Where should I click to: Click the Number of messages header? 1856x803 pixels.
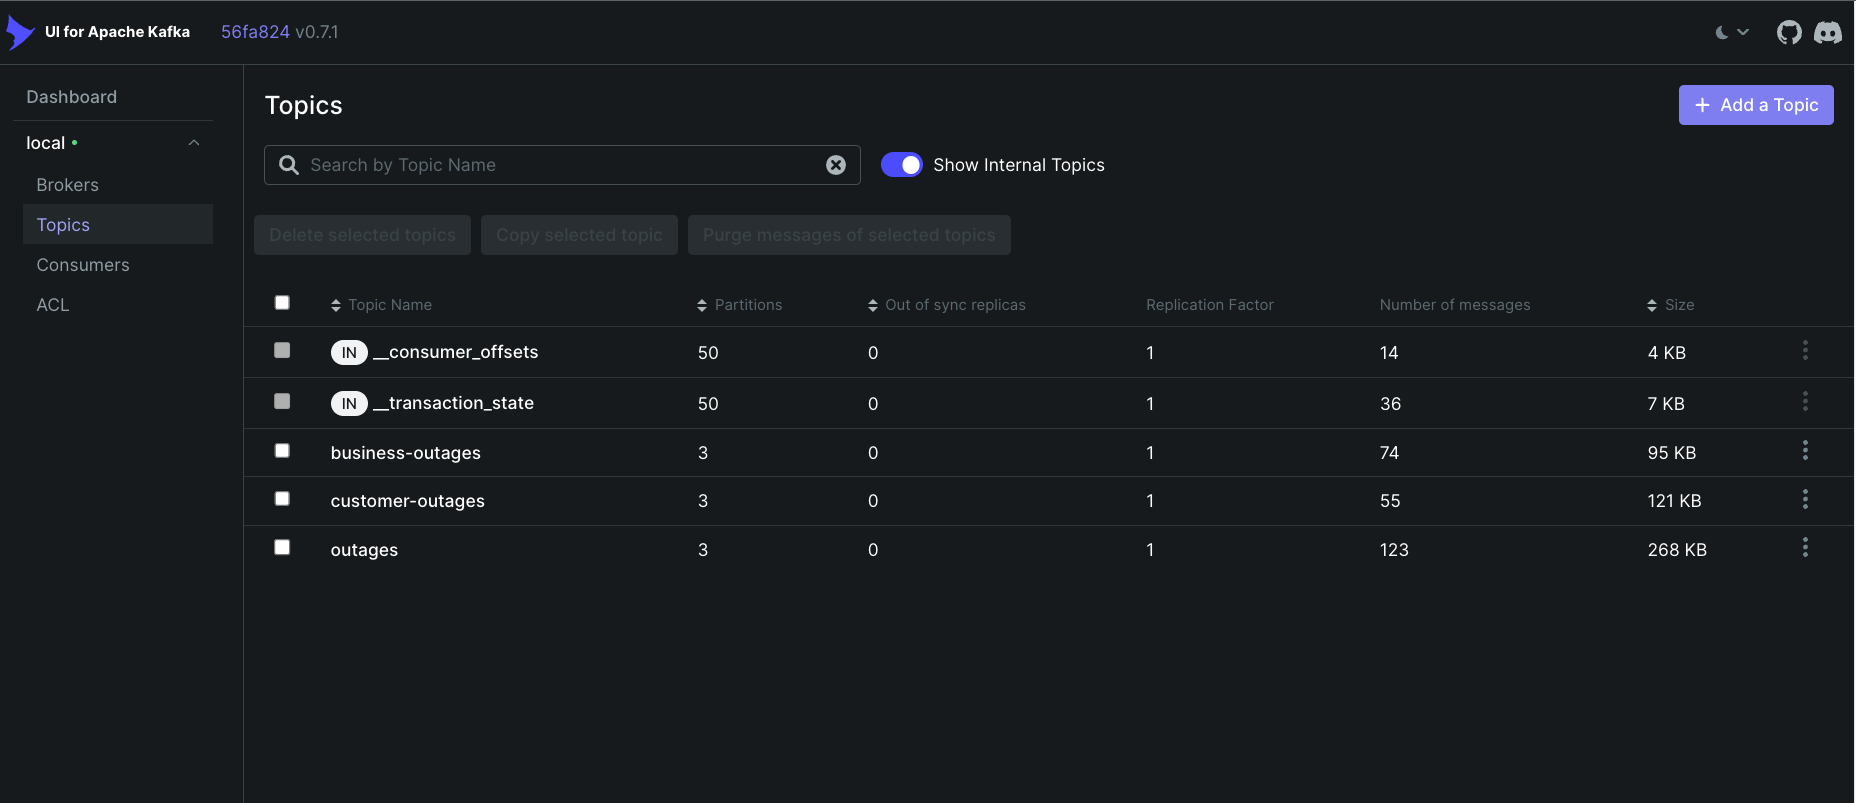[x=1455, y=305]
